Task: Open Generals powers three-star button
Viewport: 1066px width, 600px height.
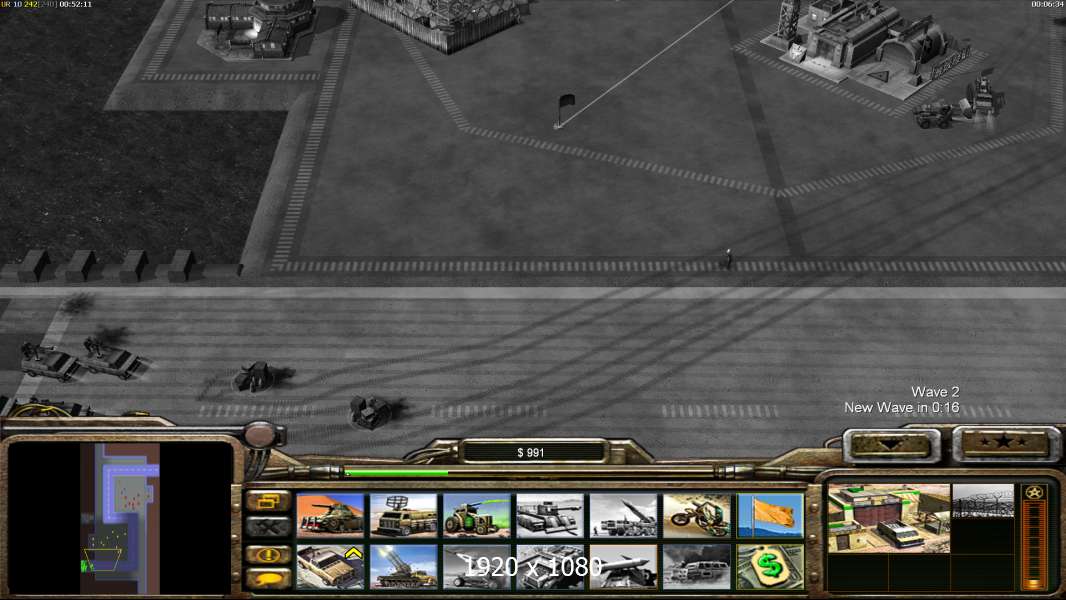Action: [x=1005, y=444]
